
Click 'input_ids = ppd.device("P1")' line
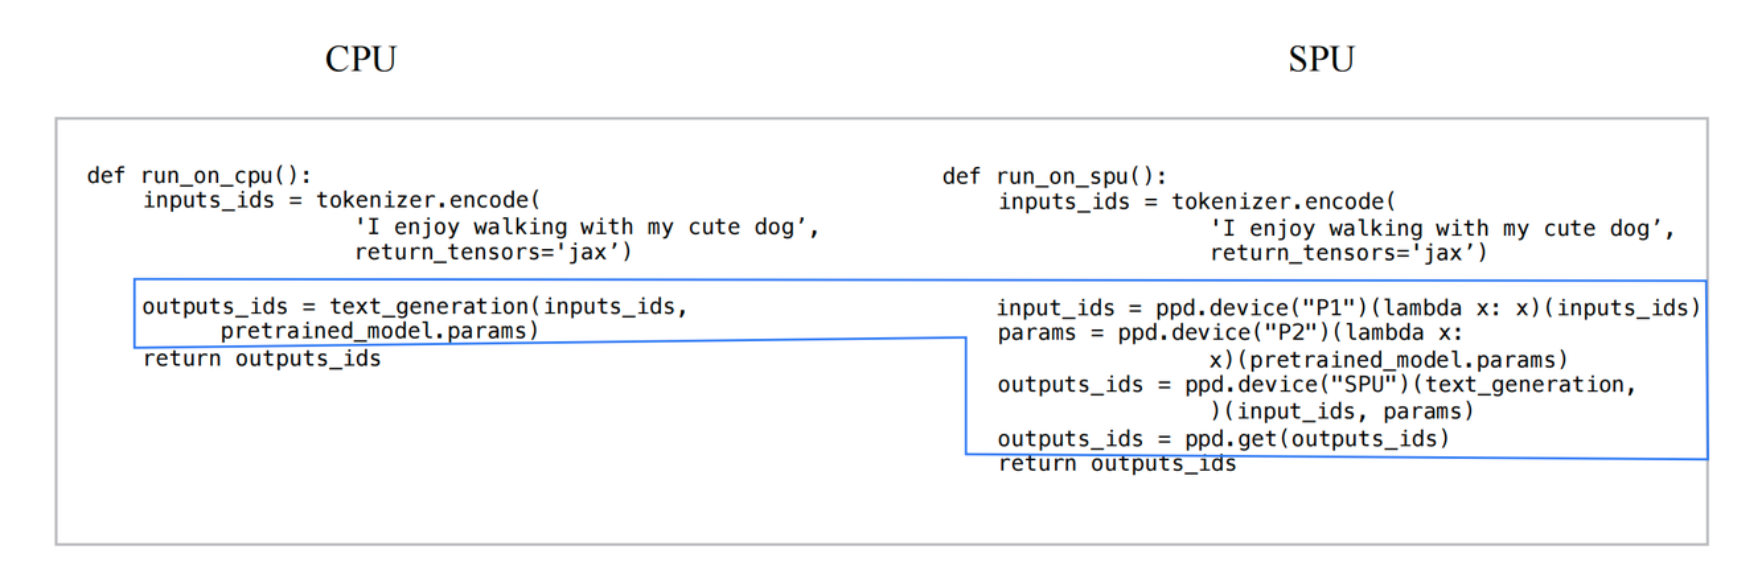[1349, 308]
